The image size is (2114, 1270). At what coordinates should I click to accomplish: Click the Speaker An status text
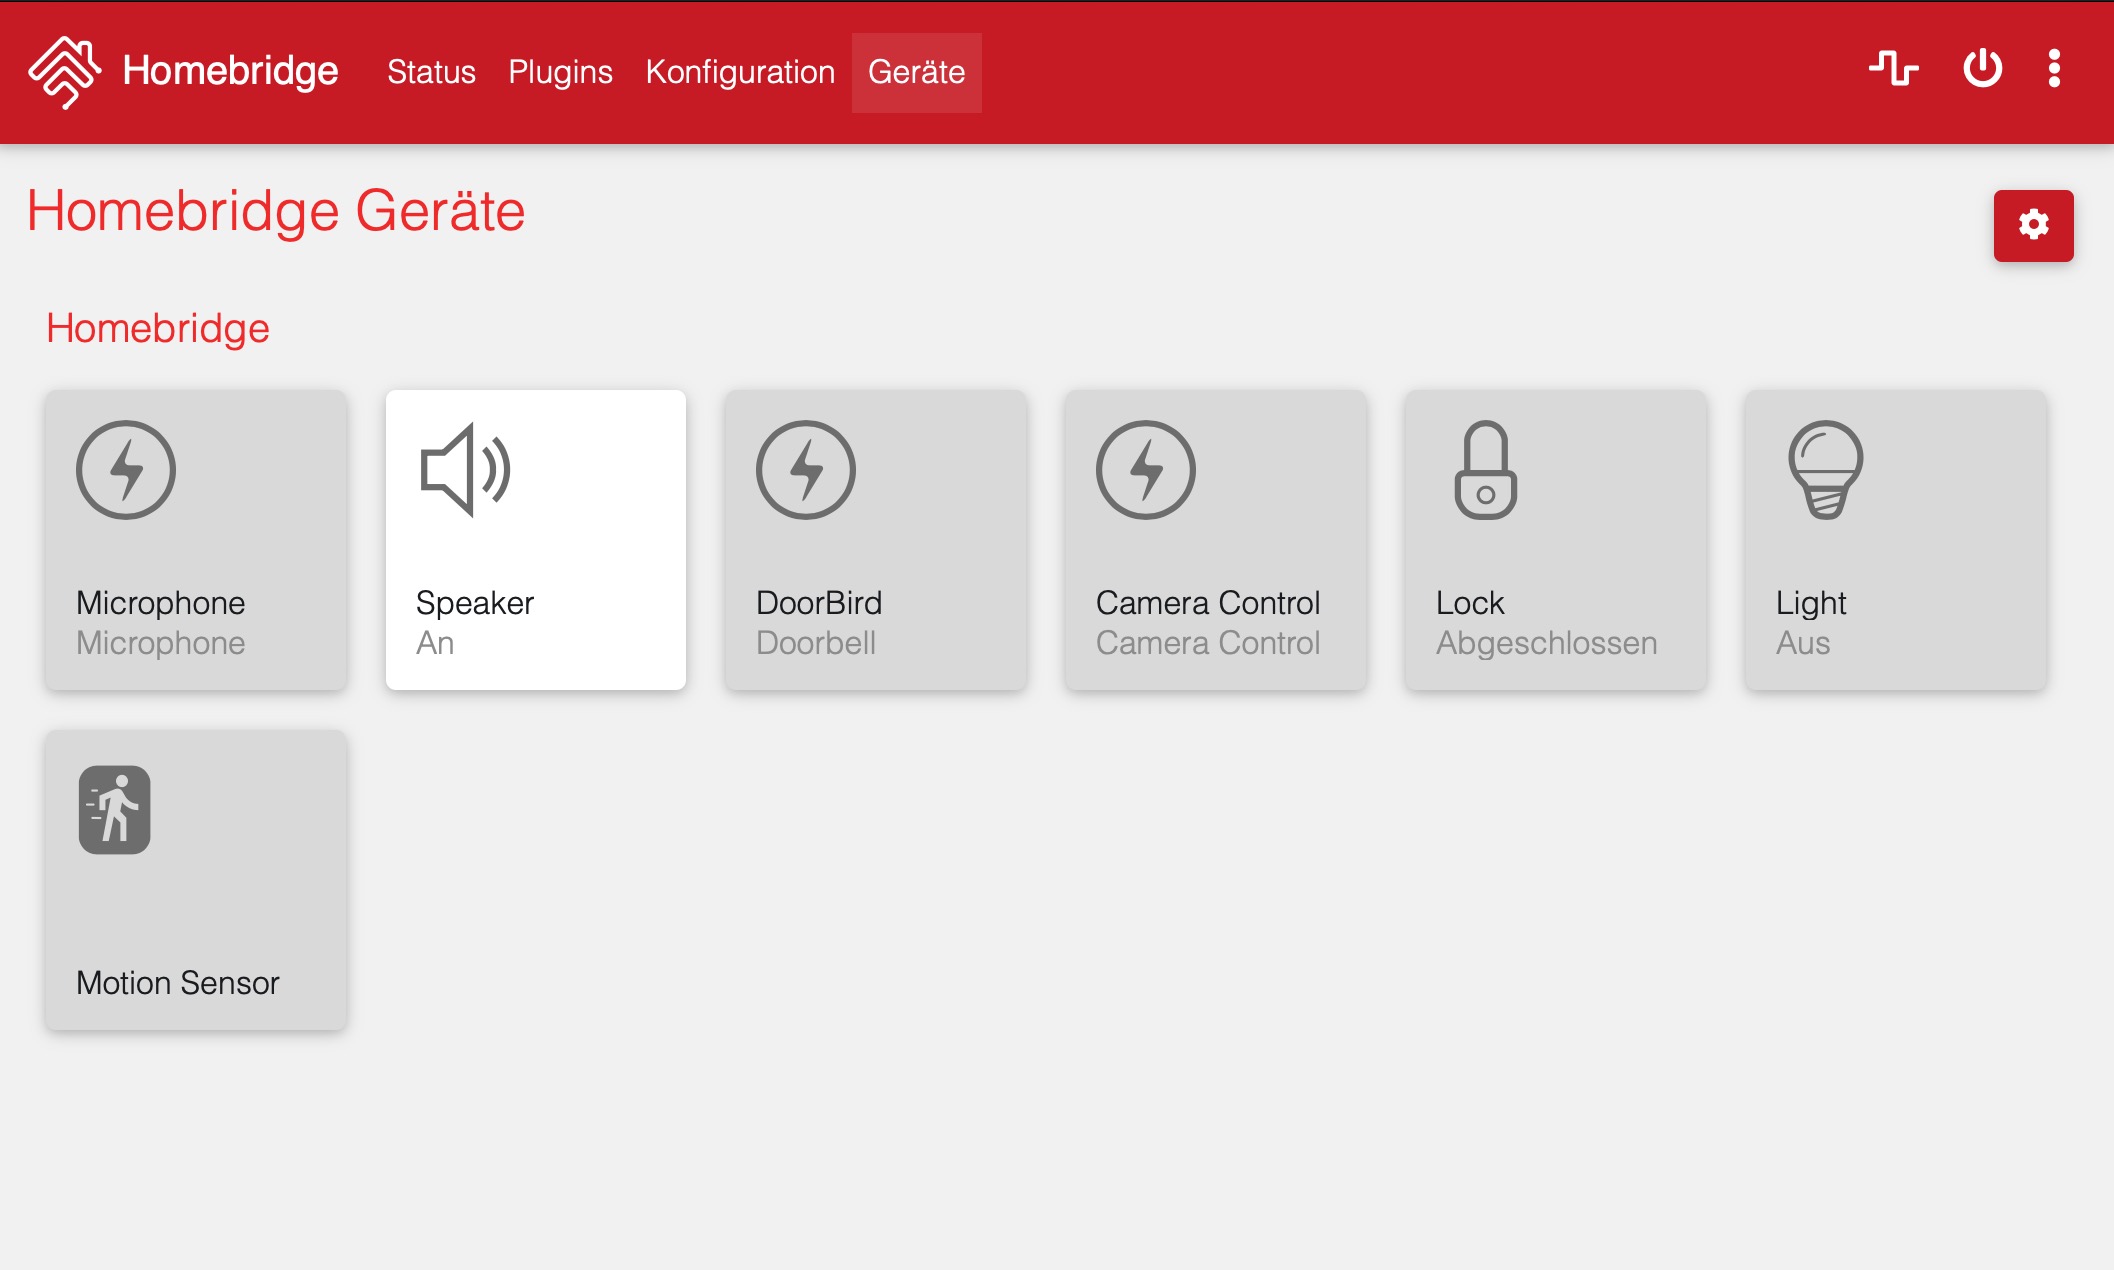click(x=435, y=643)
